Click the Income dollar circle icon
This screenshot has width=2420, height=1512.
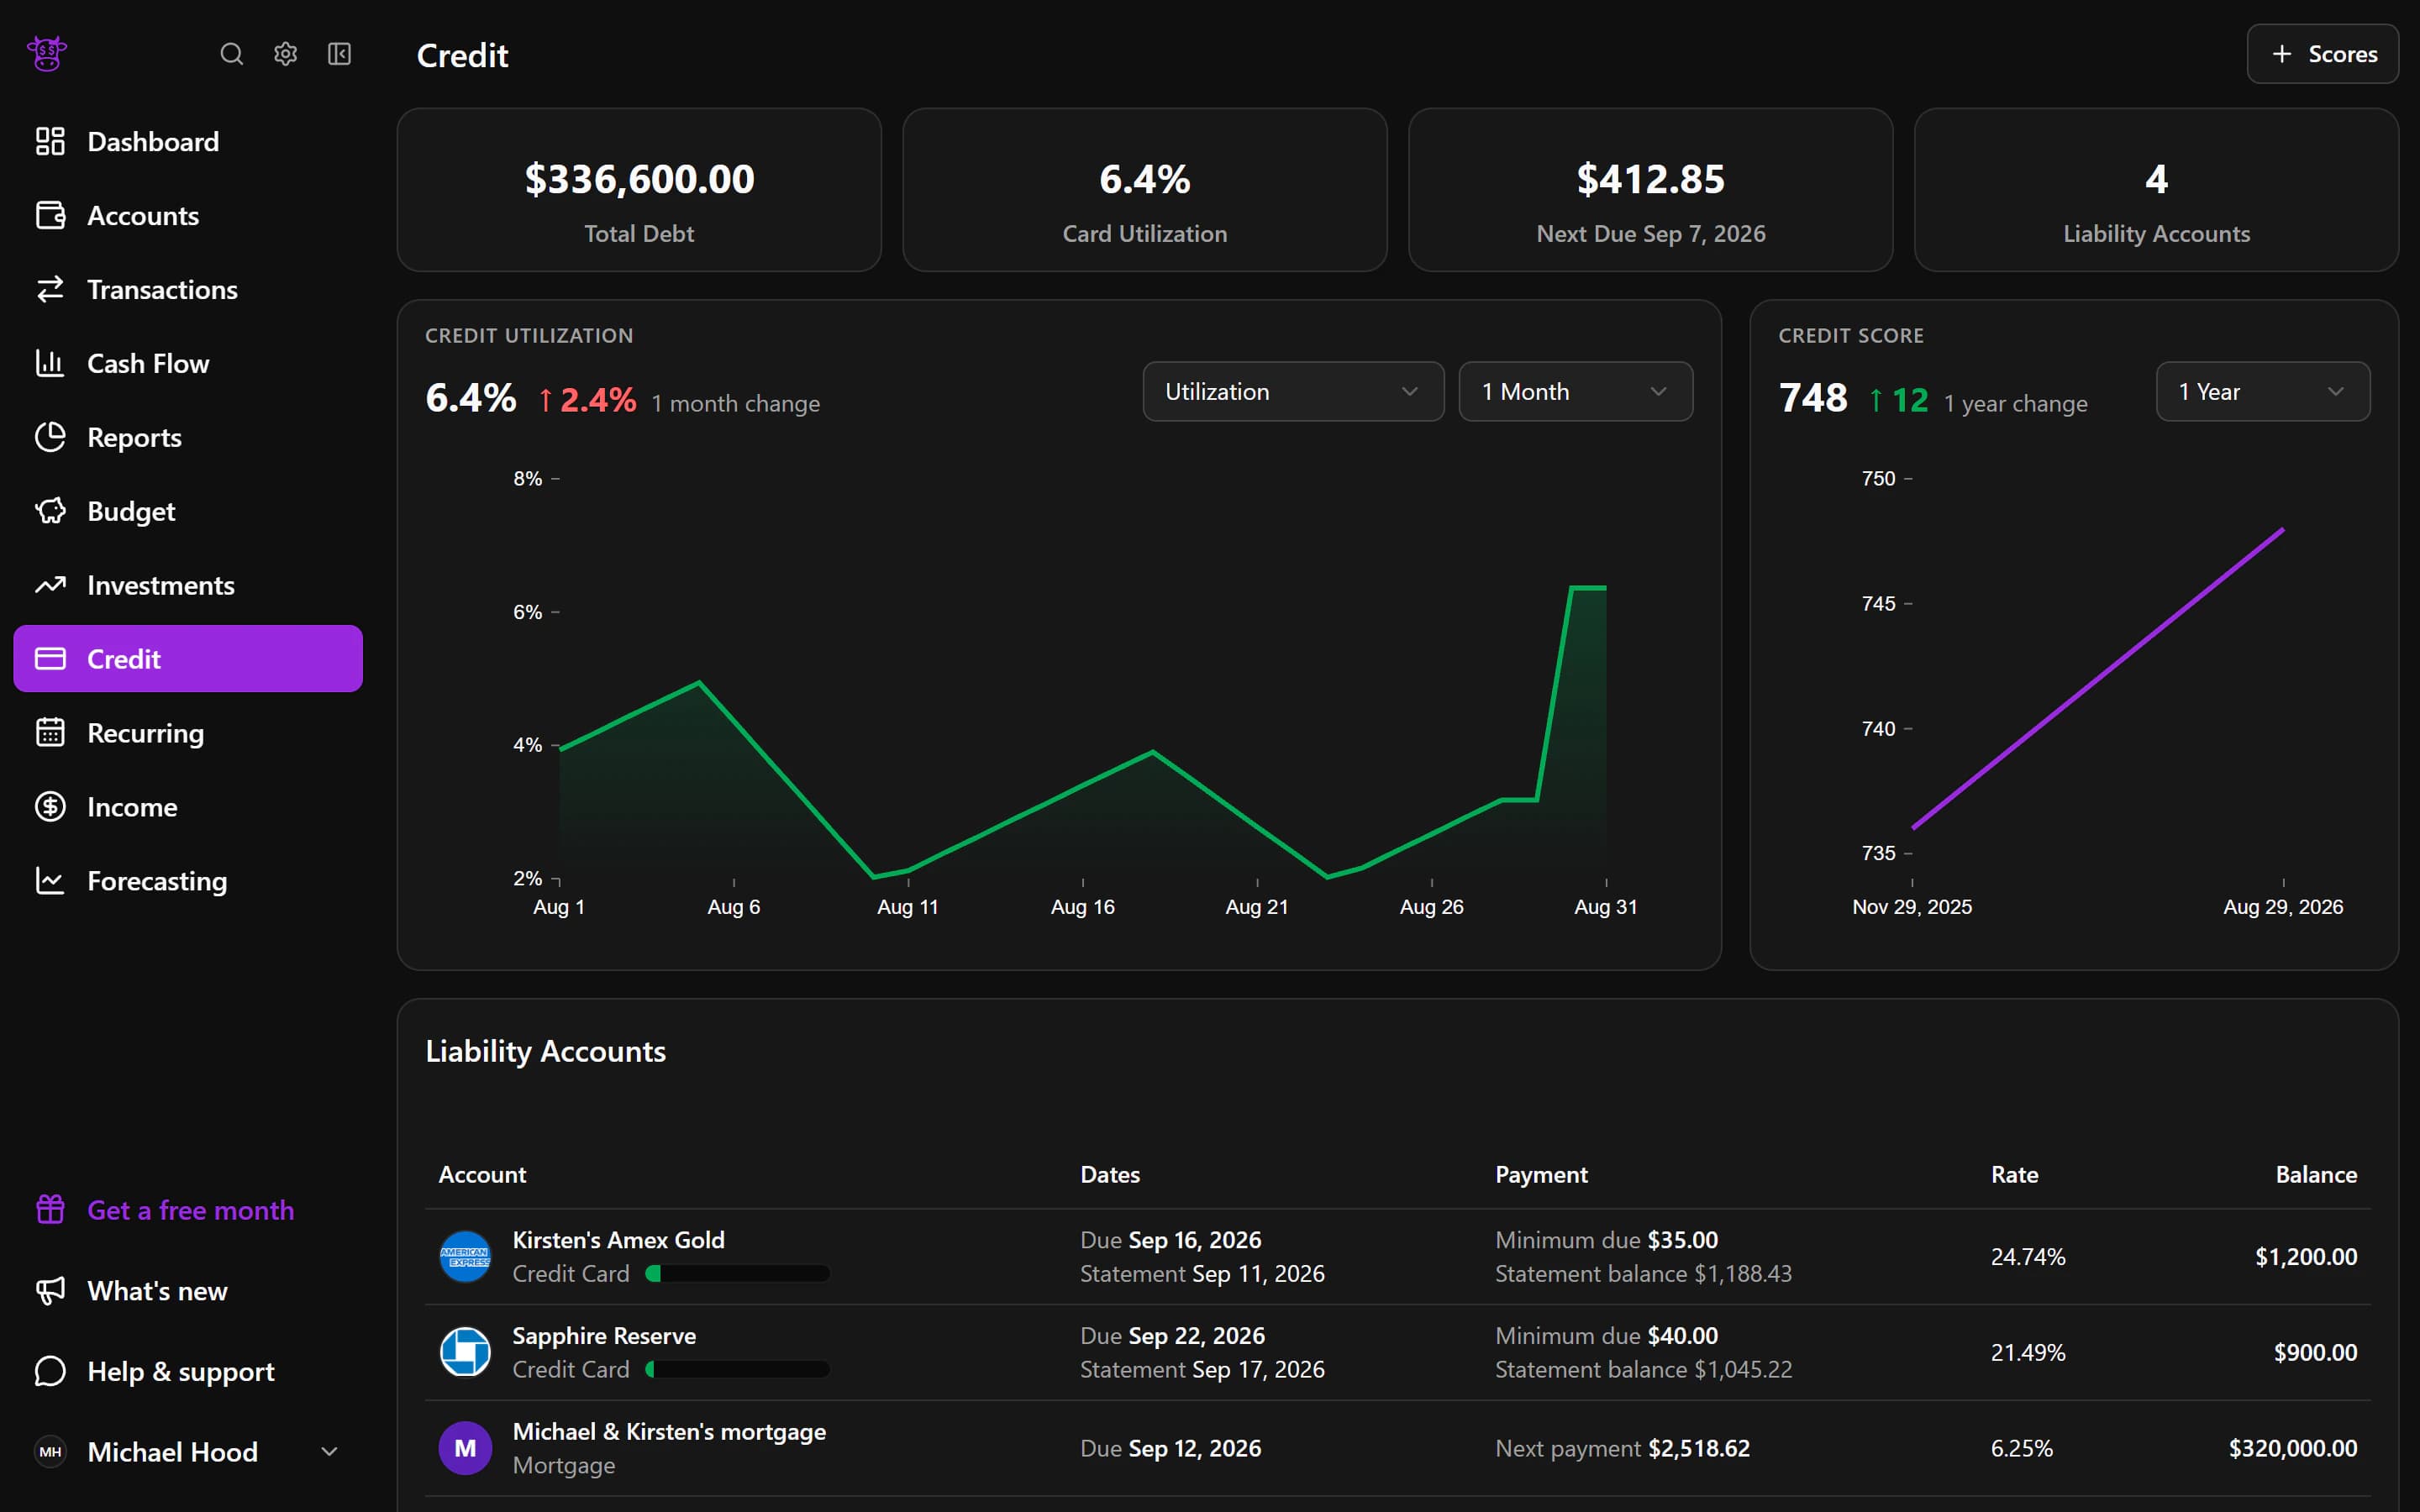(50, 807)
